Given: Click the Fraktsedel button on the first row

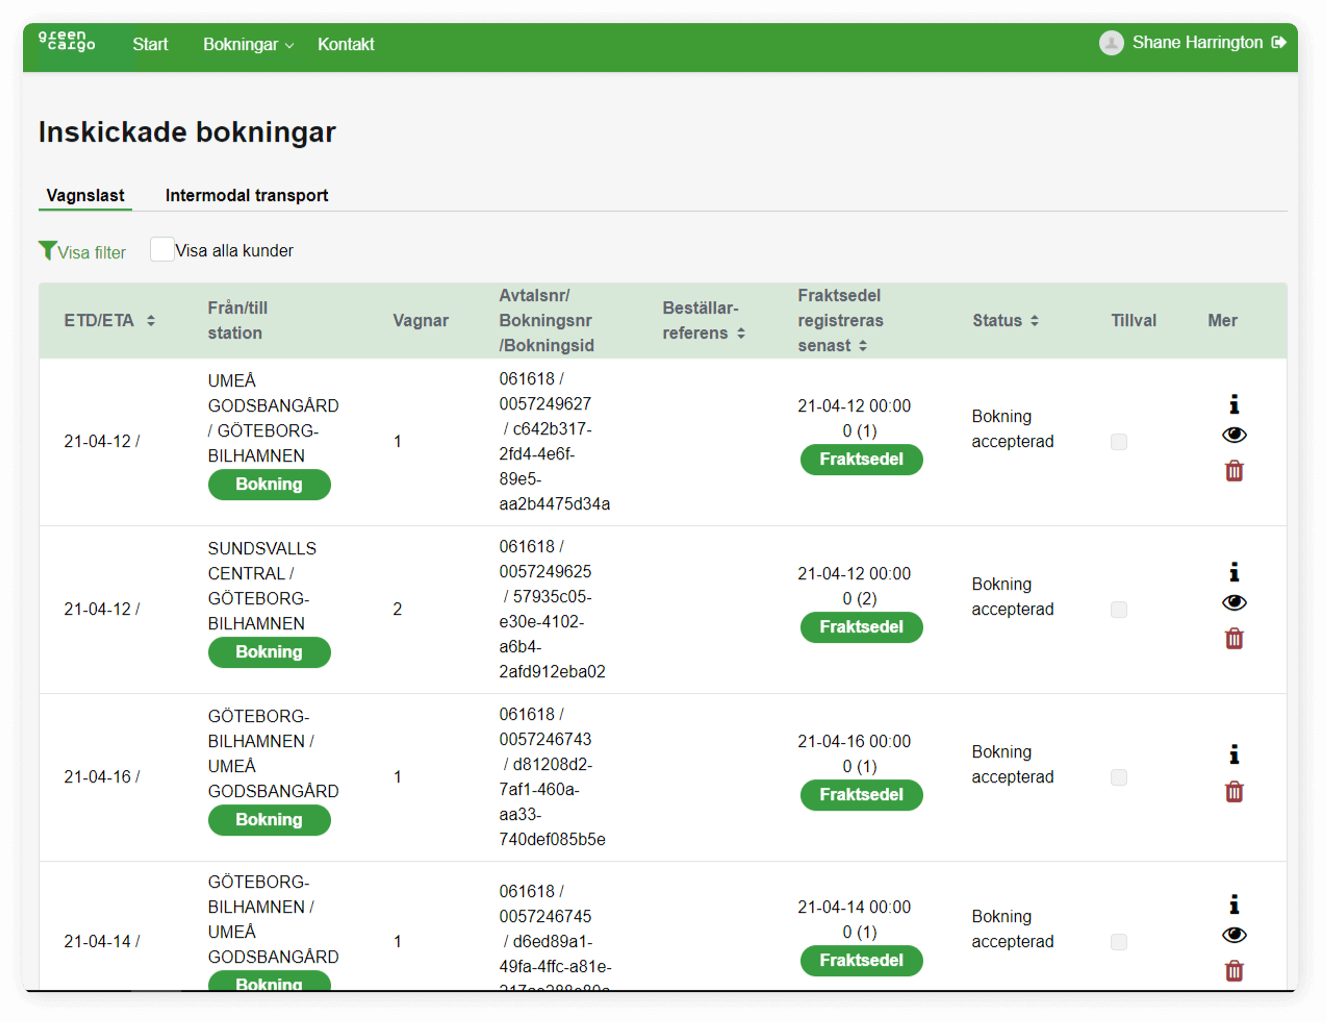Looking at the screenshot, I should tap(861, 459).
